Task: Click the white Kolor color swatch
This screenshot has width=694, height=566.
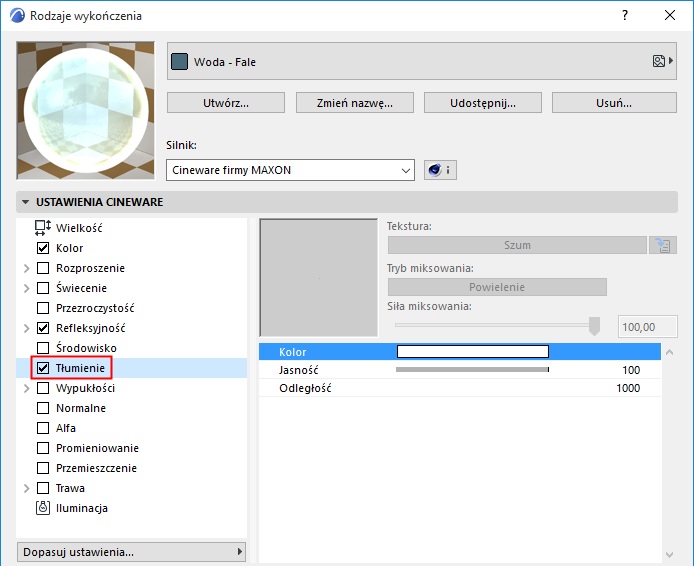Action: (x=473, y=351)
